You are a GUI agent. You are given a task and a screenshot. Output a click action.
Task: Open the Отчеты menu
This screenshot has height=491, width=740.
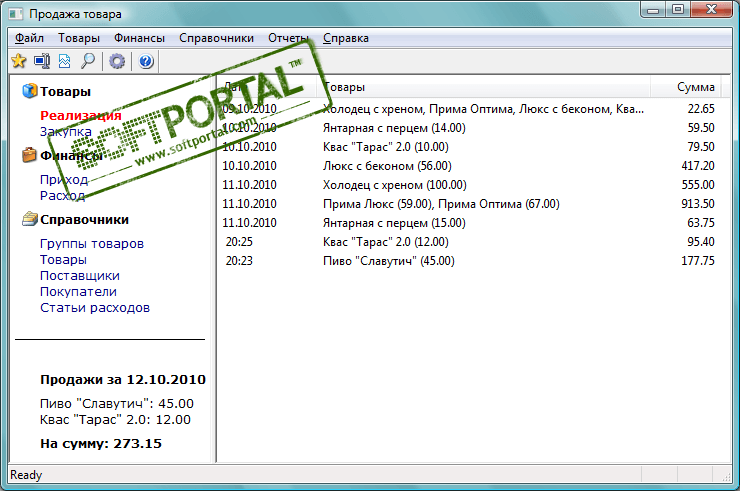288,38
